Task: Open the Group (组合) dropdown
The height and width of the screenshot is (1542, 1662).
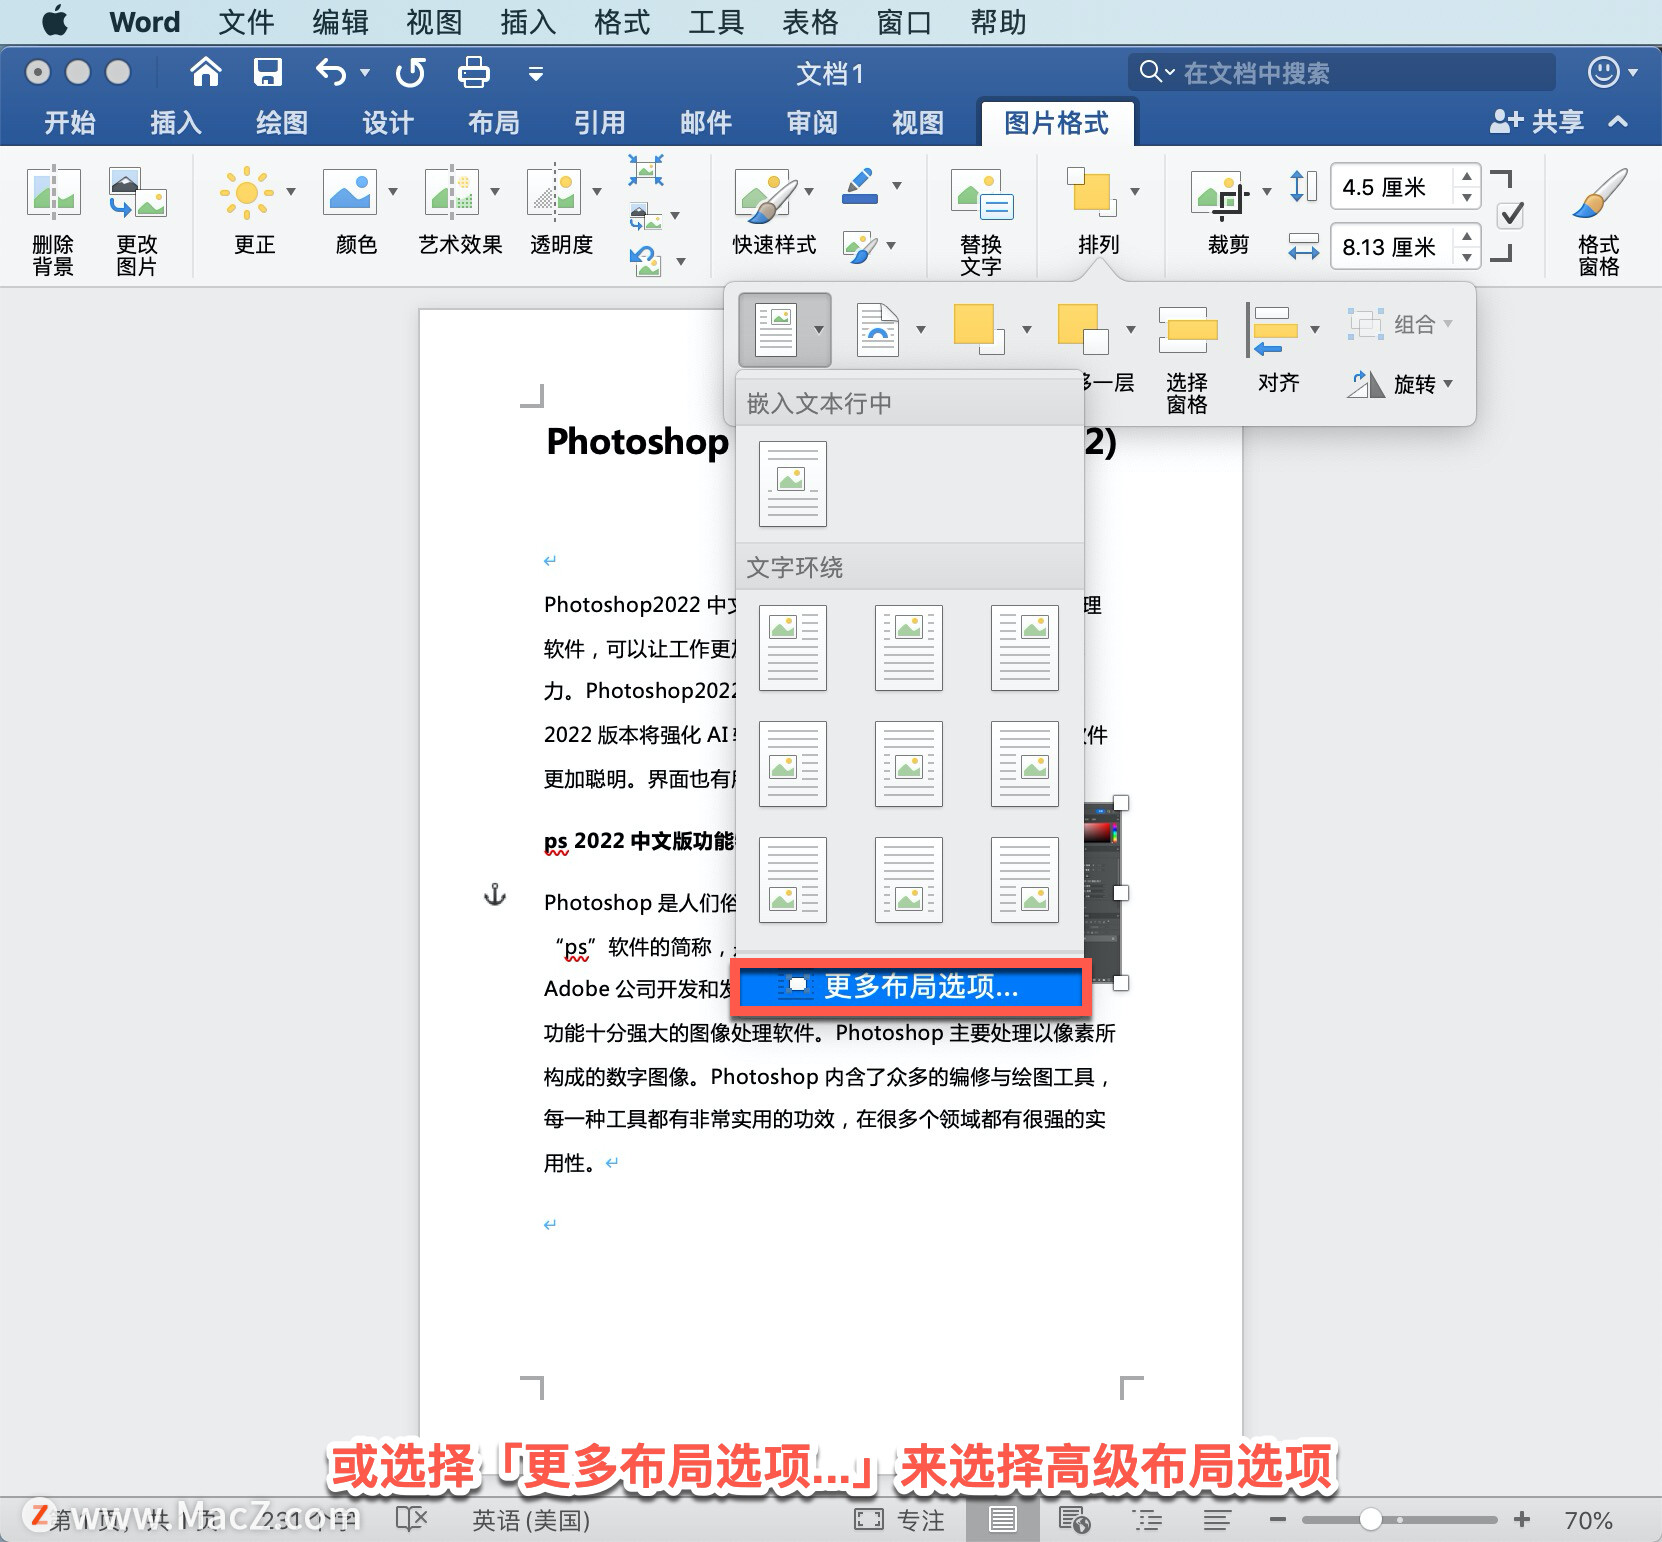Action: coord(1401,324)
